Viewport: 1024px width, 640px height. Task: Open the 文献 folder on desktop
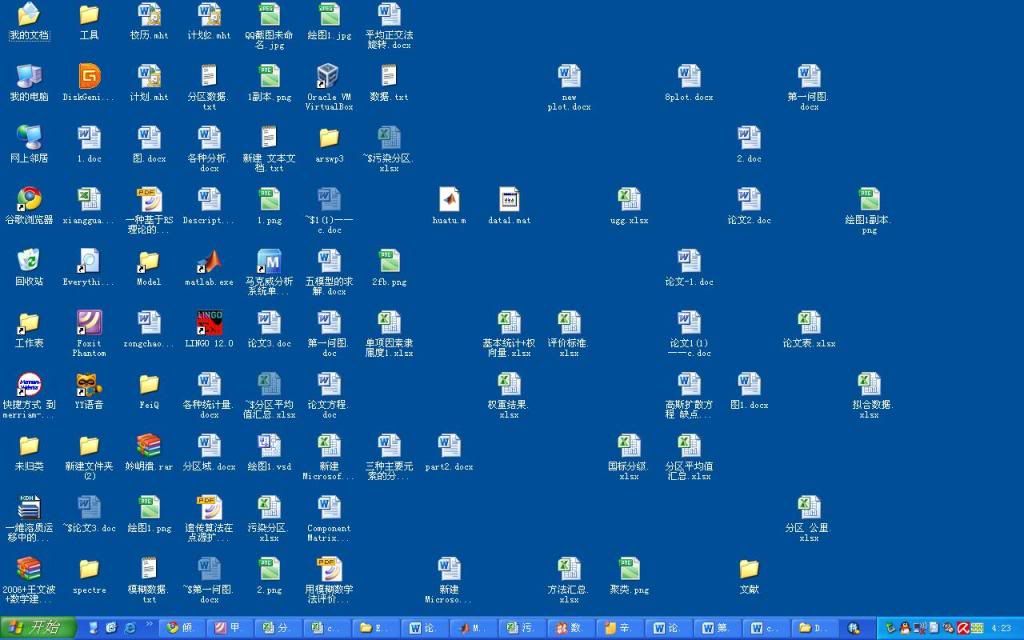[749, 571]
